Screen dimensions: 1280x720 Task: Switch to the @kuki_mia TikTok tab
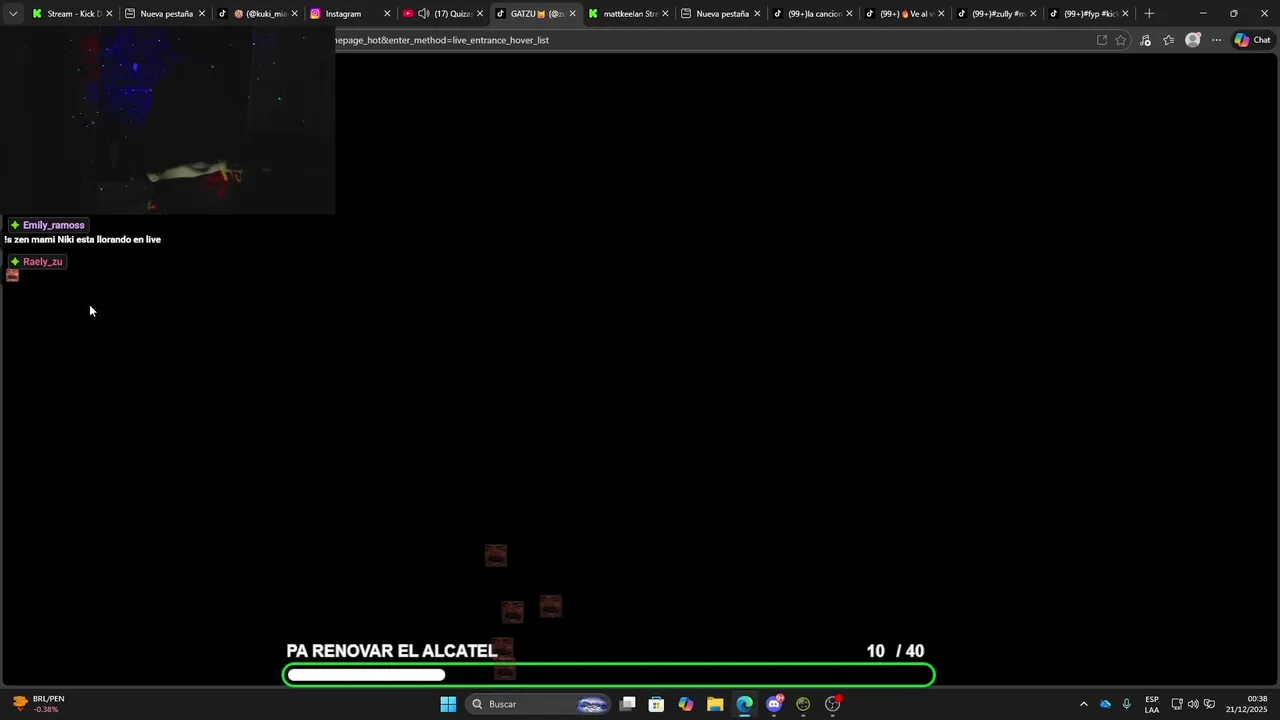(x=258, y=14)
